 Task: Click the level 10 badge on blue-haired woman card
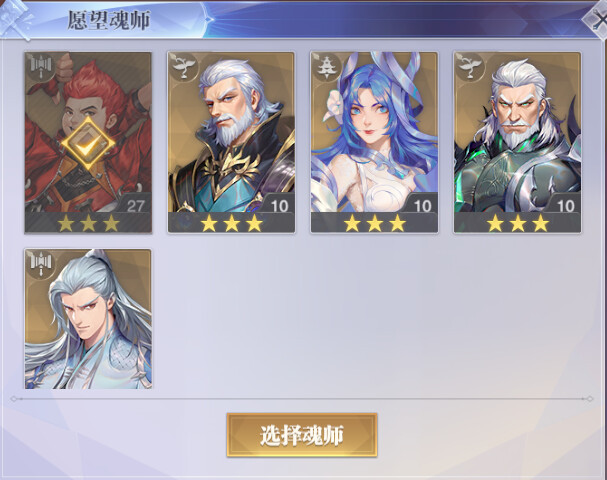click(422, 206)
